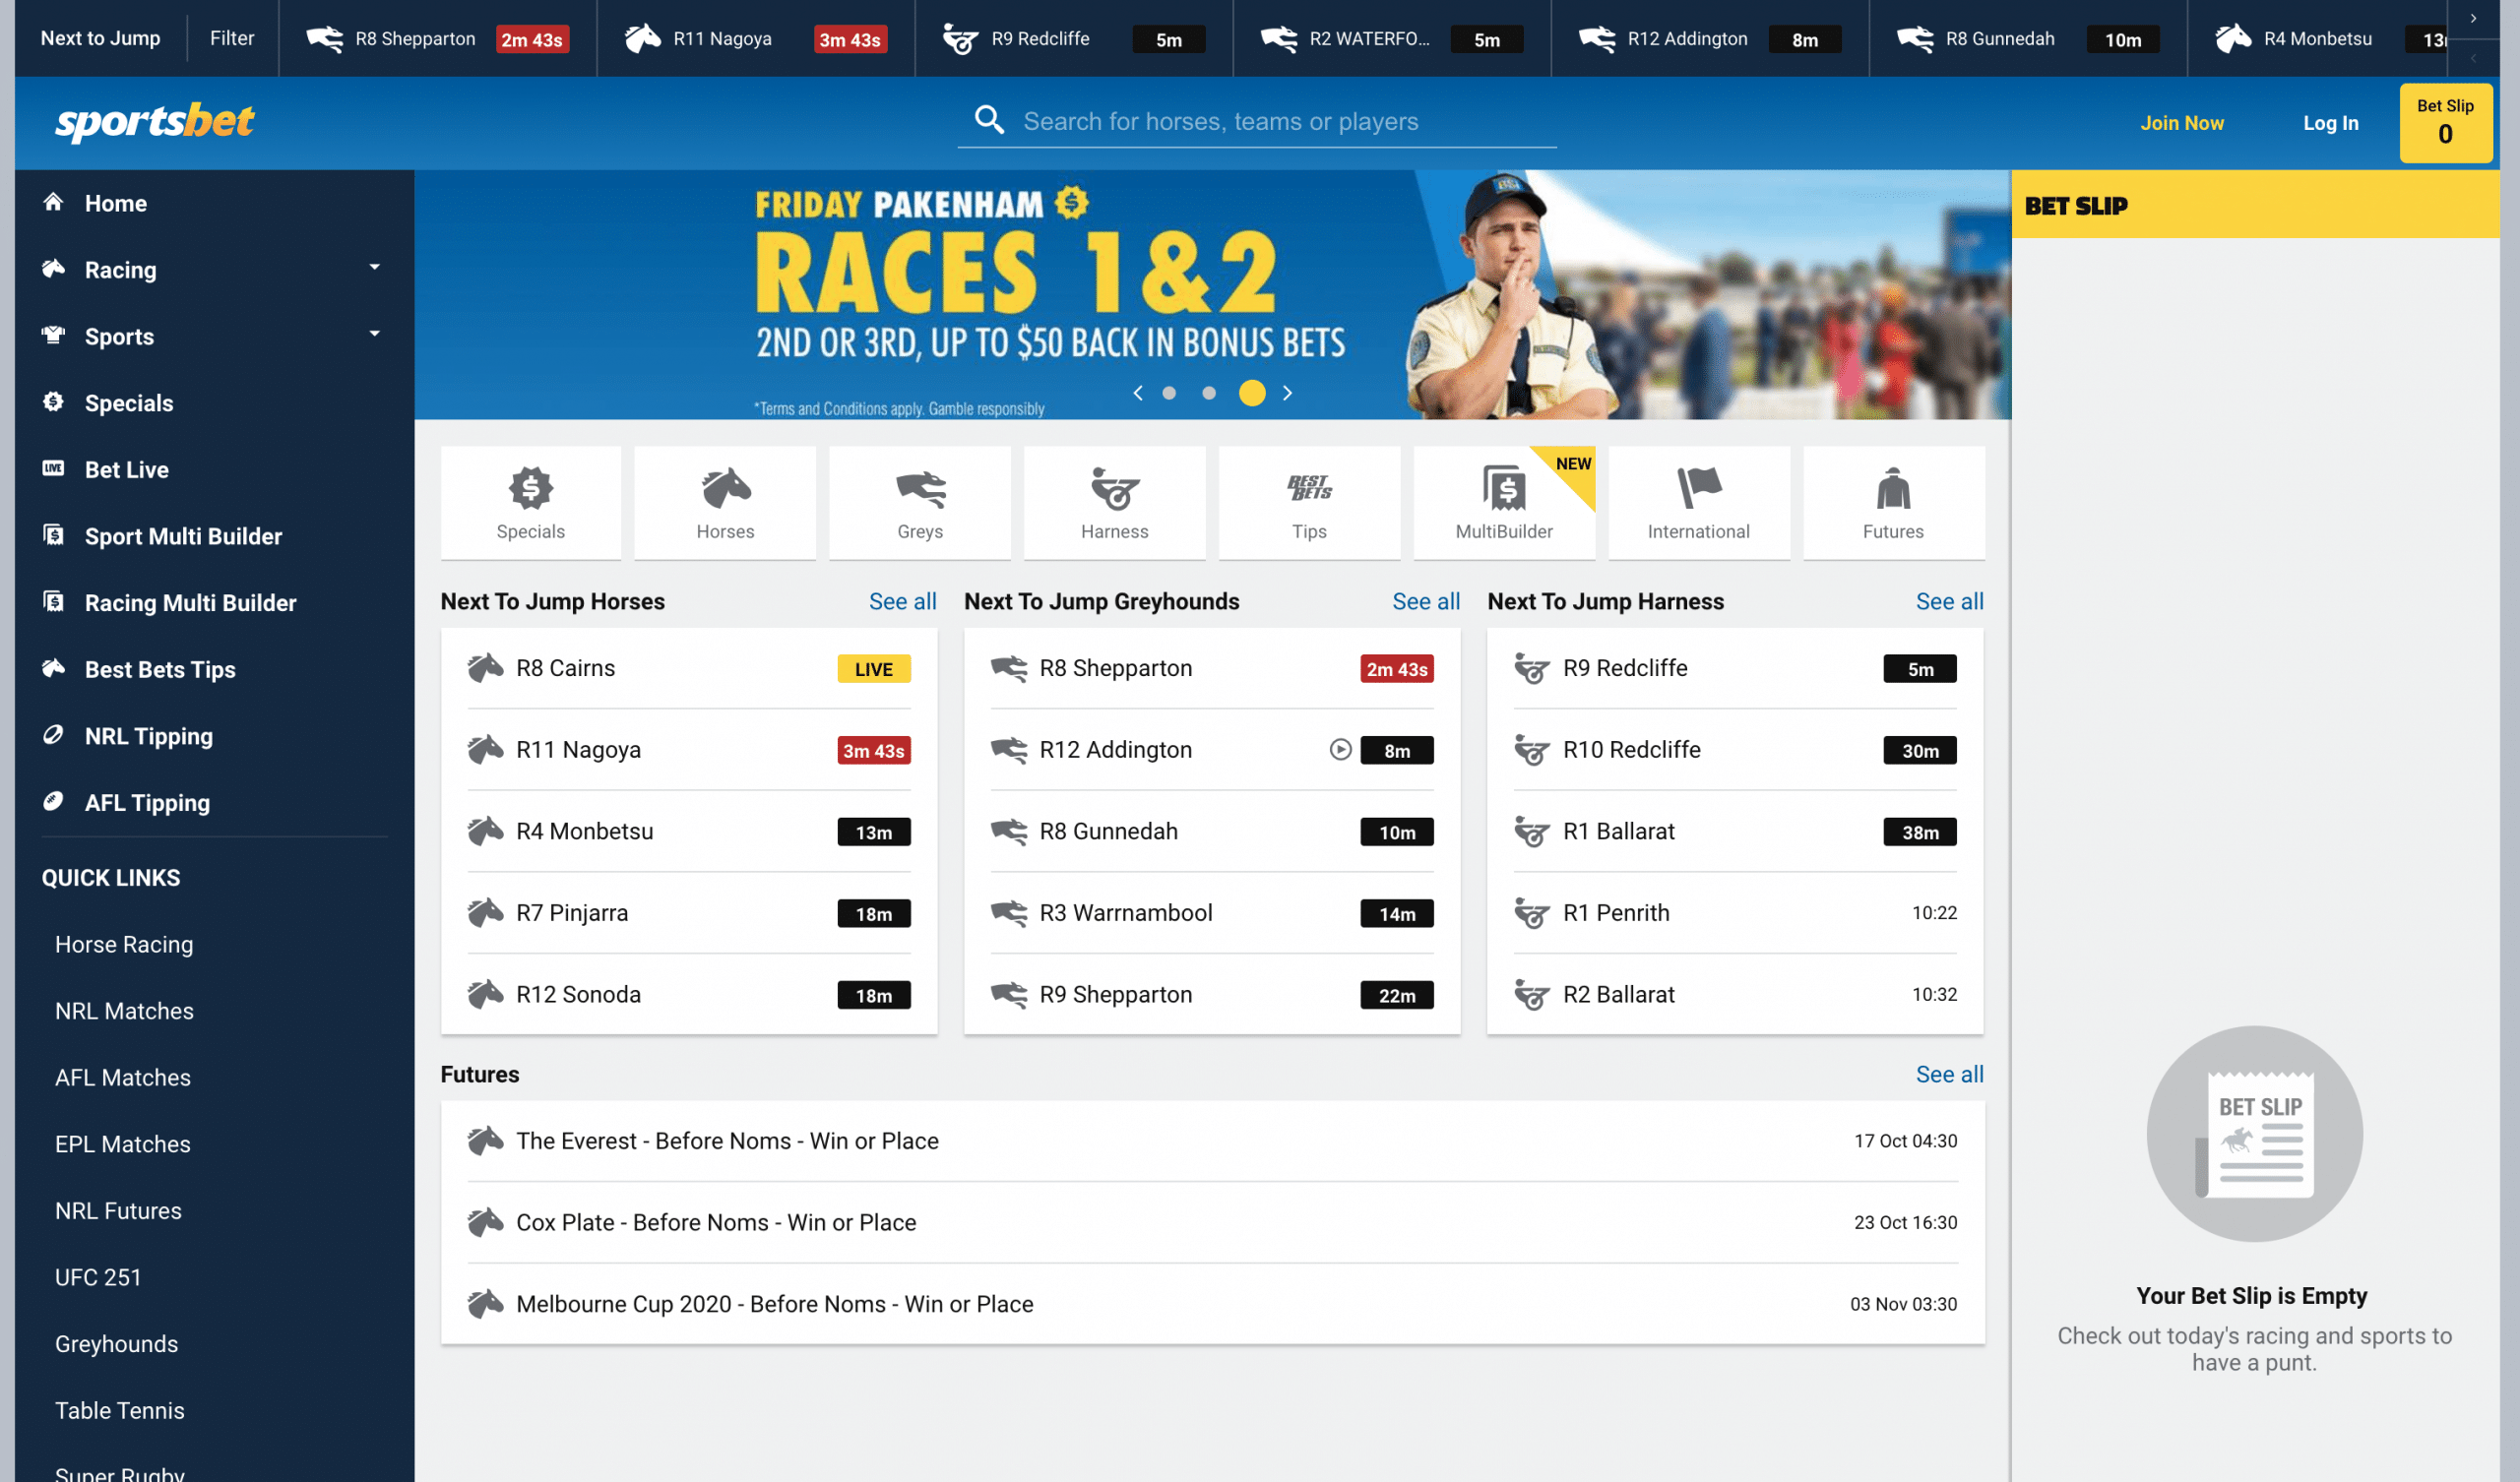Open the Horses category tile
The height and width of the screenshot is (1482, 2520).
(725, 503)
